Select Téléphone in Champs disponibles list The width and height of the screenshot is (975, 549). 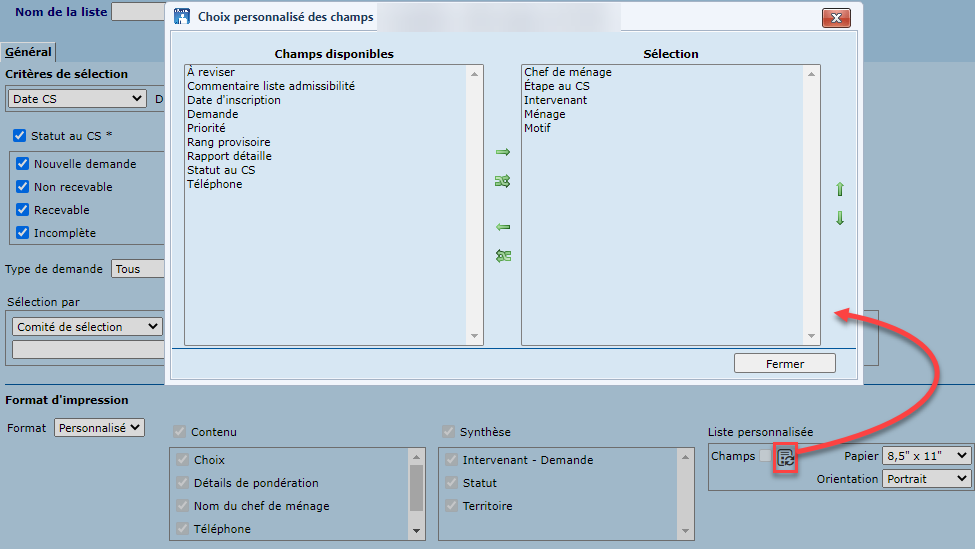214,184
